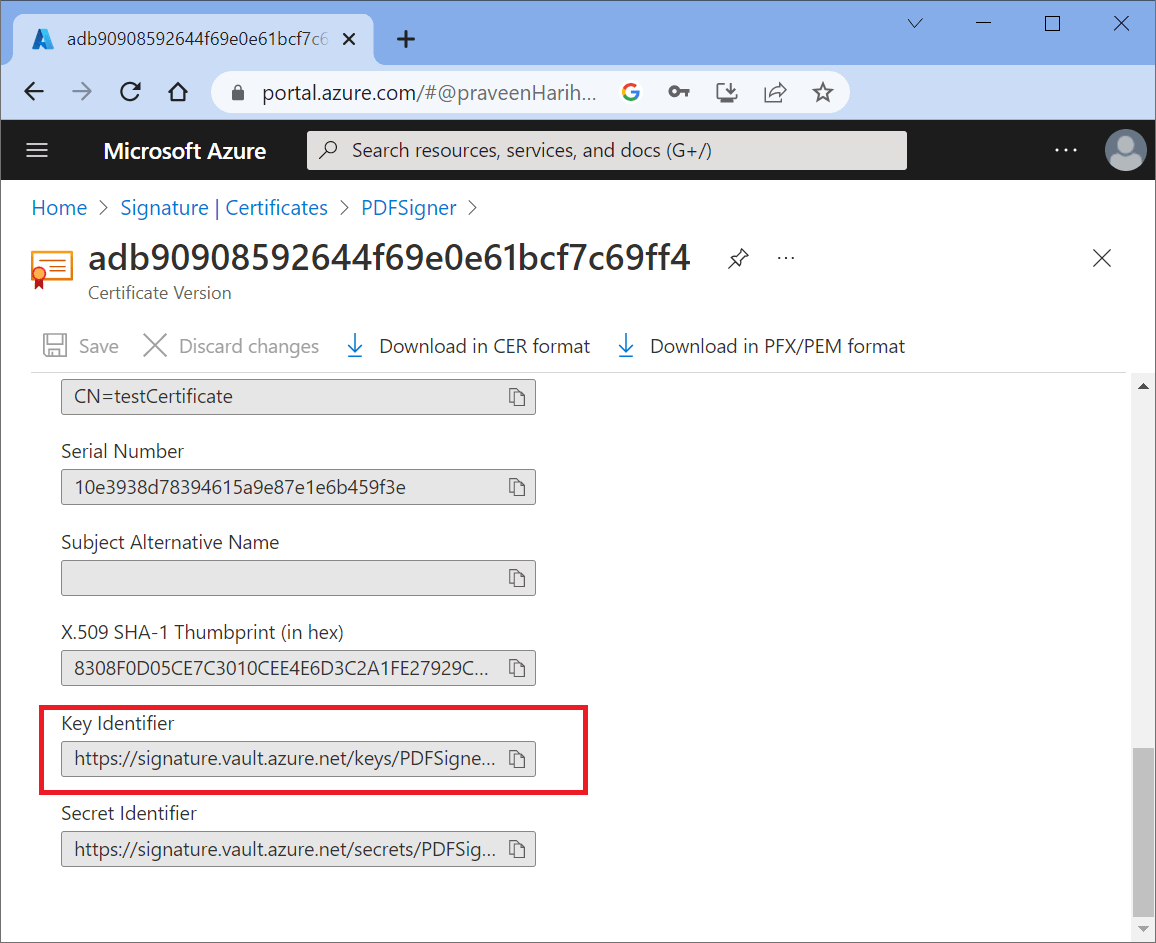Reload the page with refresh icon
Screen dimensions: 1156x943
coord(130,91)
